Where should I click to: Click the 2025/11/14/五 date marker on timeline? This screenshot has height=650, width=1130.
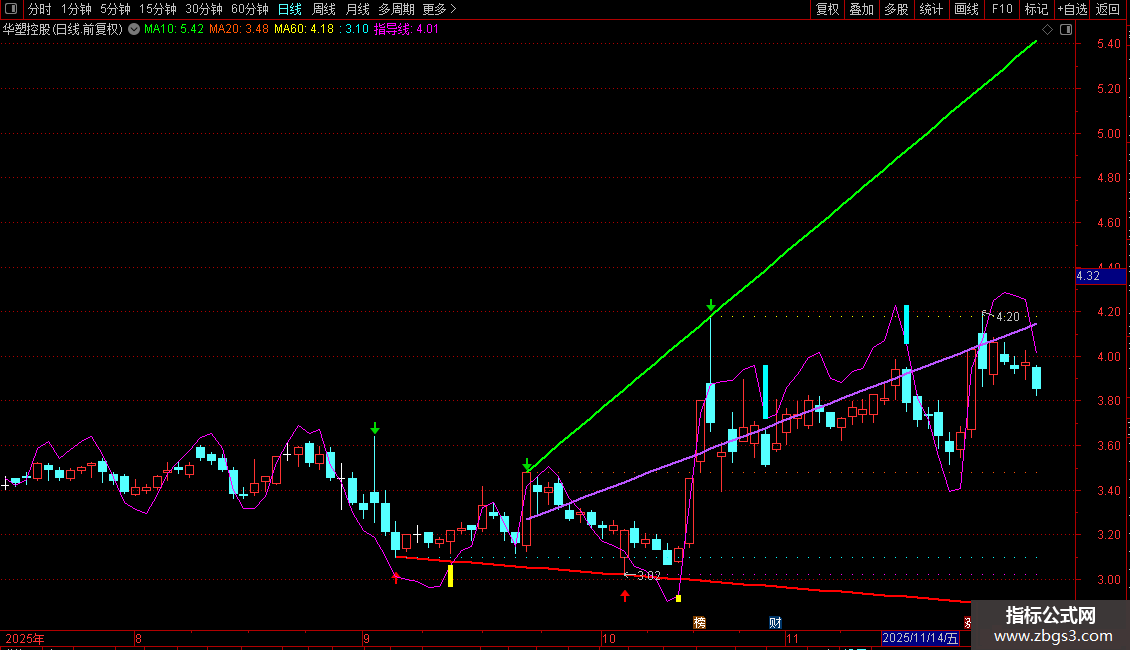(920, 638)
